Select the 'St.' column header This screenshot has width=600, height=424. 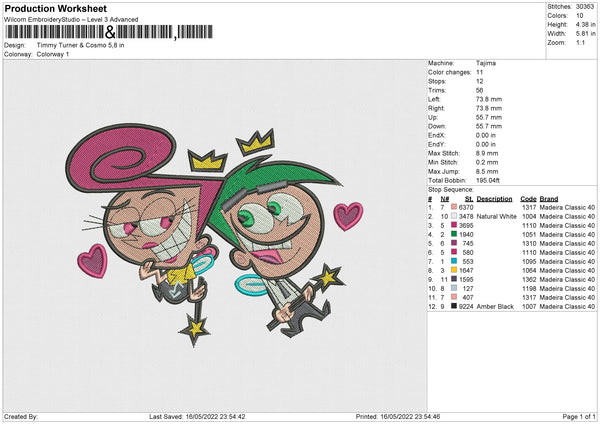[469, 199]
